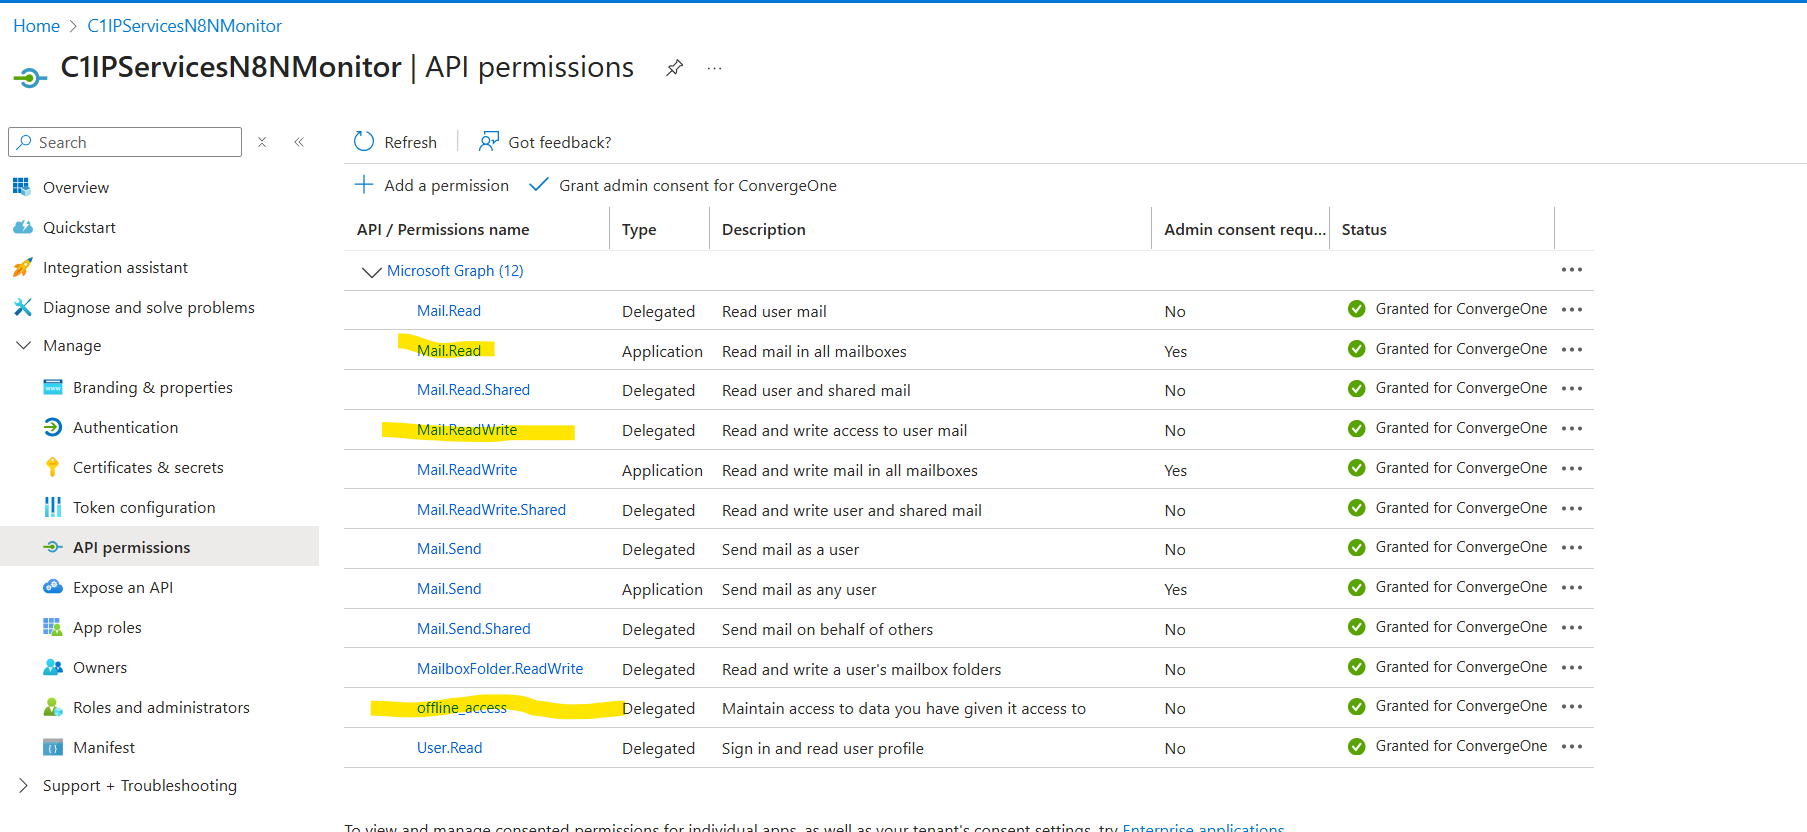Open the Home breadcrumb link
The height and width of the screenshot is (832, 1807).
point(36,26)
